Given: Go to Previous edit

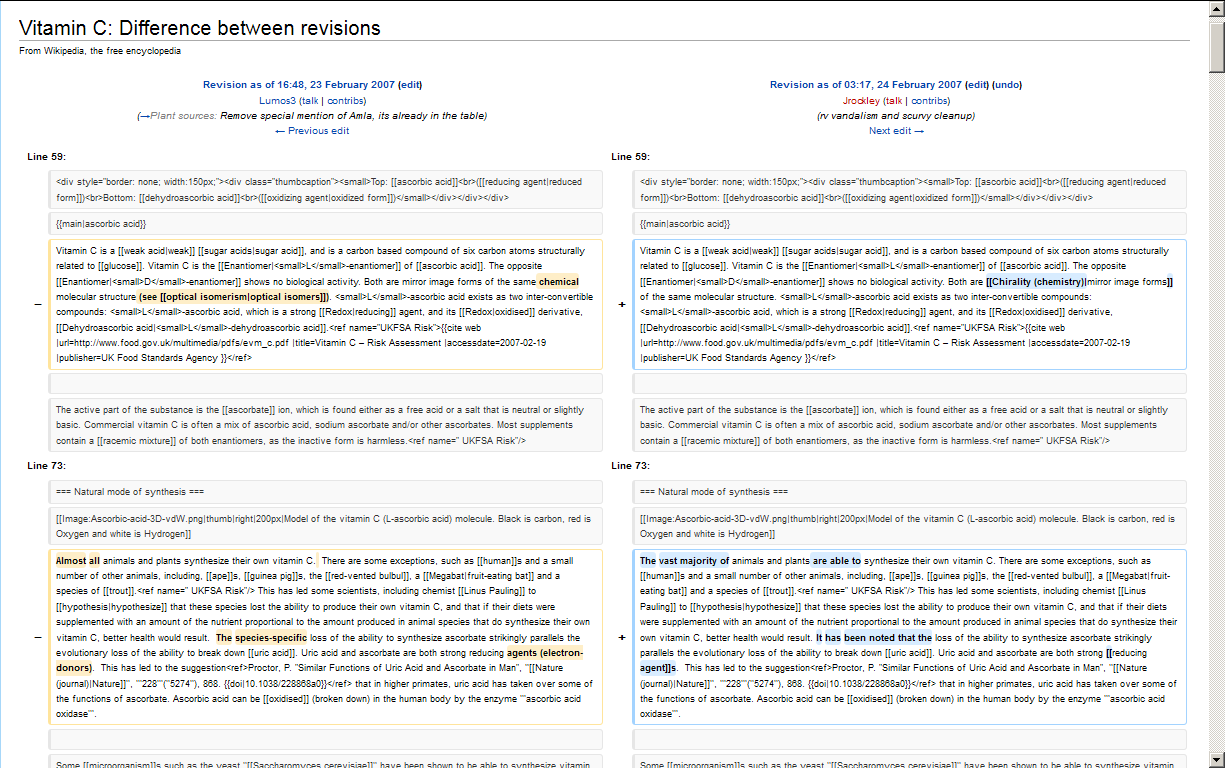Looking at the screenshot, I should pos(312,131).
